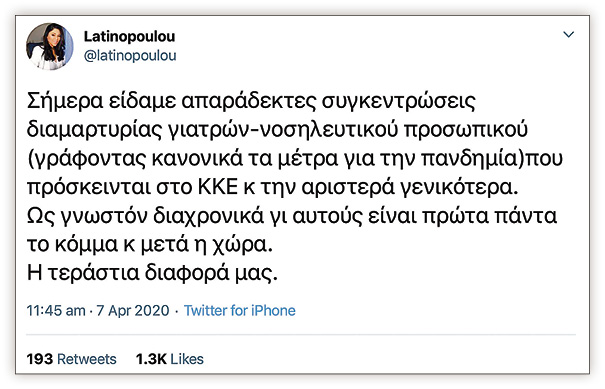Screen dimensions: 605x389
Task: Open the @latinopoulou handle link
Action: (x=130, y=56)
